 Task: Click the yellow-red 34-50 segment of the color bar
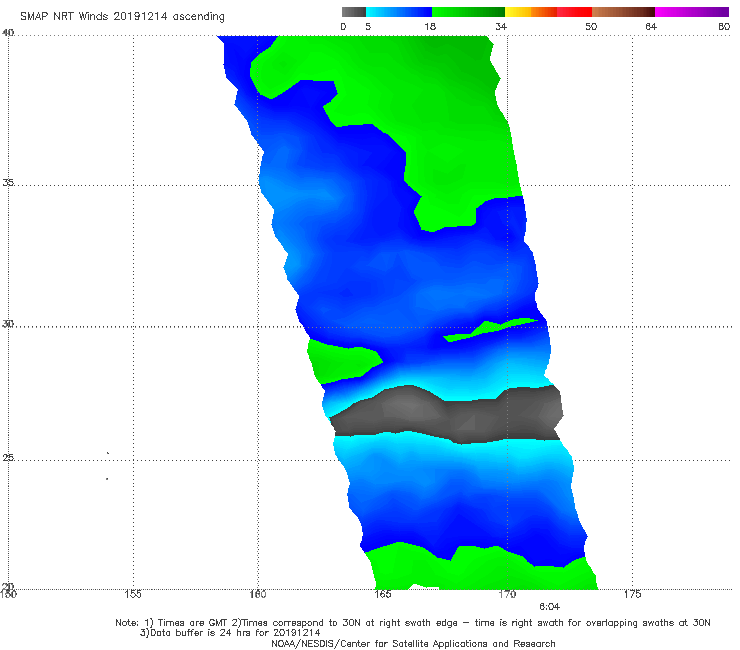coord(548,12)
